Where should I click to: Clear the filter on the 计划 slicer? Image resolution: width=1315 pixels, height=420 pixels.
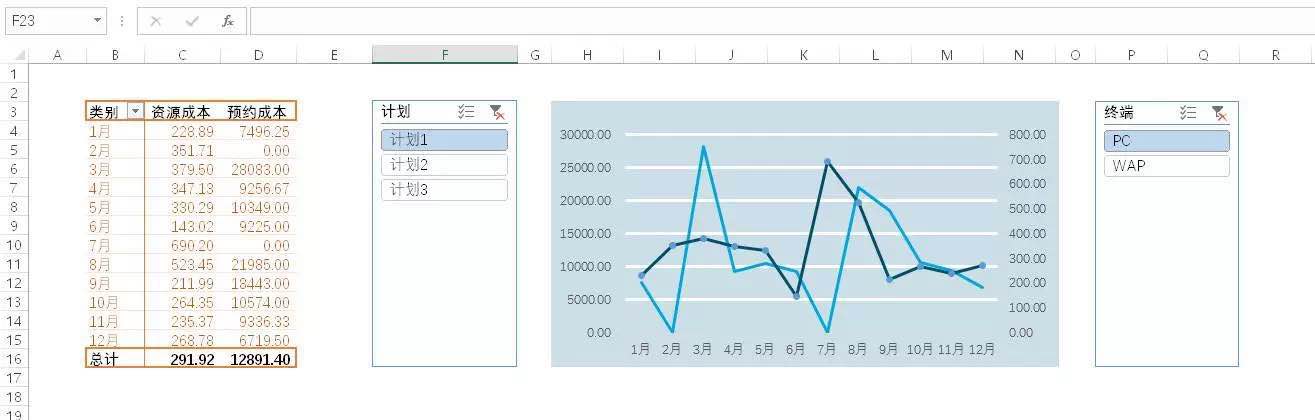[497, 113]
